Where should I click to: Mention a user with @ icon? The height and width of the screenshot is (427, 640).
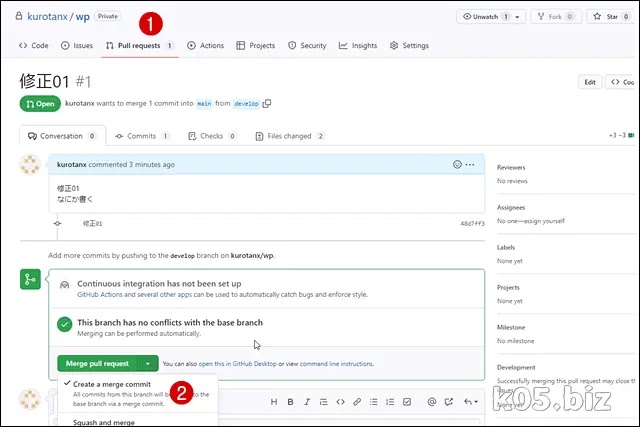[432, 402]
